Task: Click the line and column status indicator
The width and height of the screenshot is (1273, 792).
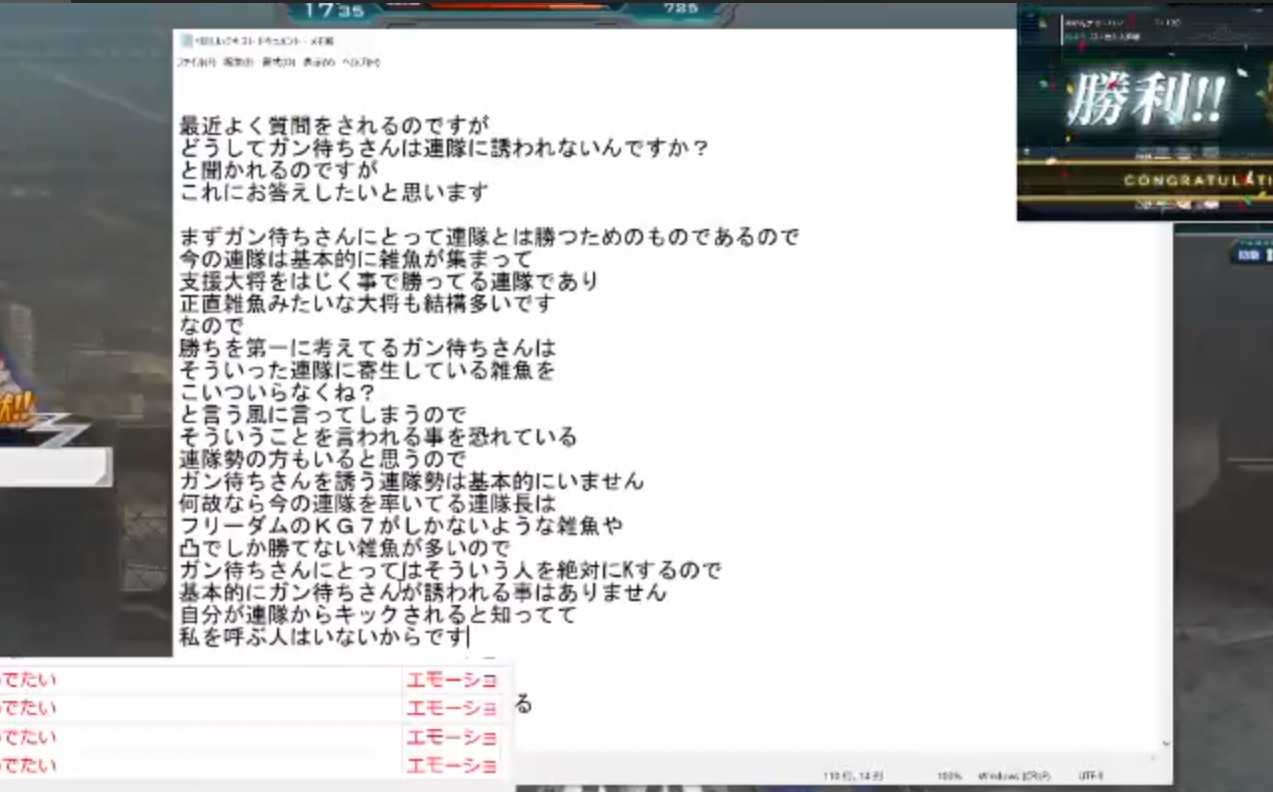Action: pyautogui.click(x=852, y=776)
